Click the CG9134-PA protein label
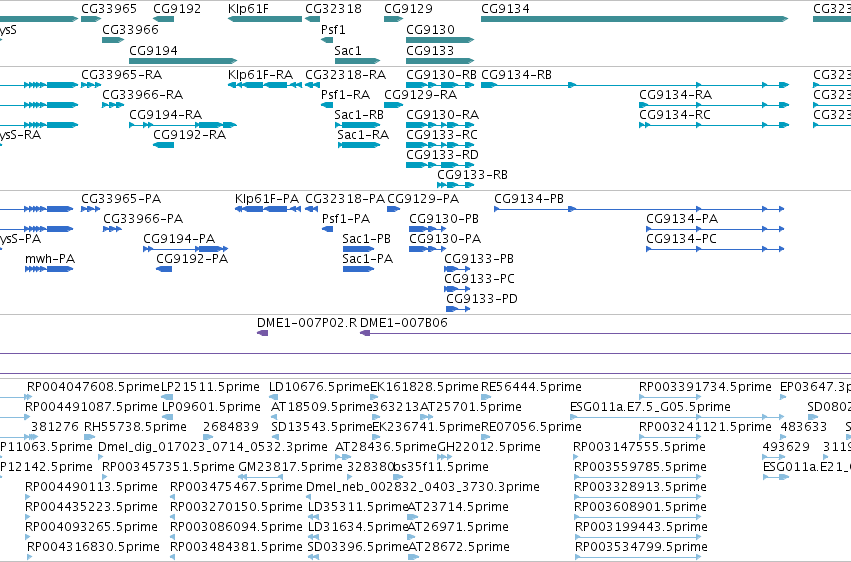Screen dimensions: 851x562 point(682,219)
